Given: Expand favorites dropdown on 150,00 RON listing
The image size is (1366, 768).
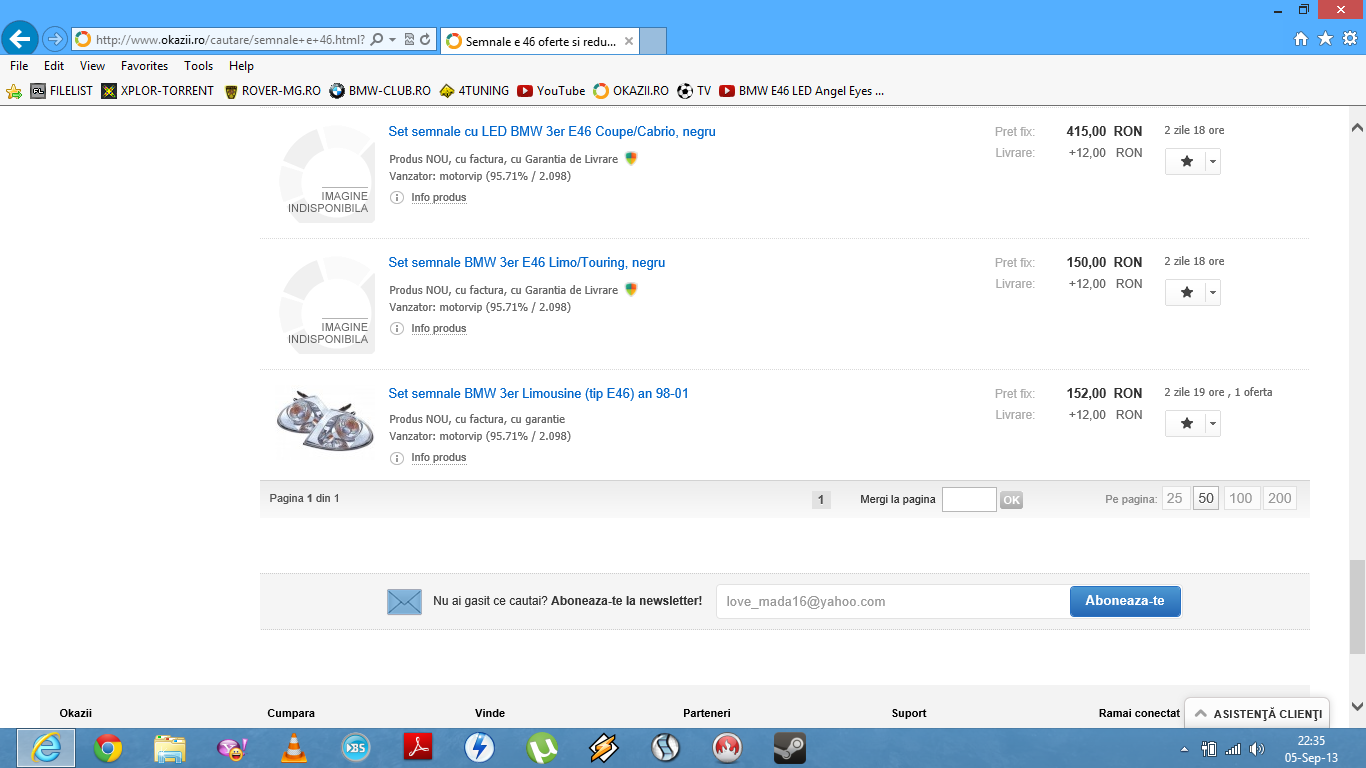Looking at the screenshot, I should pyautogui.click(x=1213, y=292).
